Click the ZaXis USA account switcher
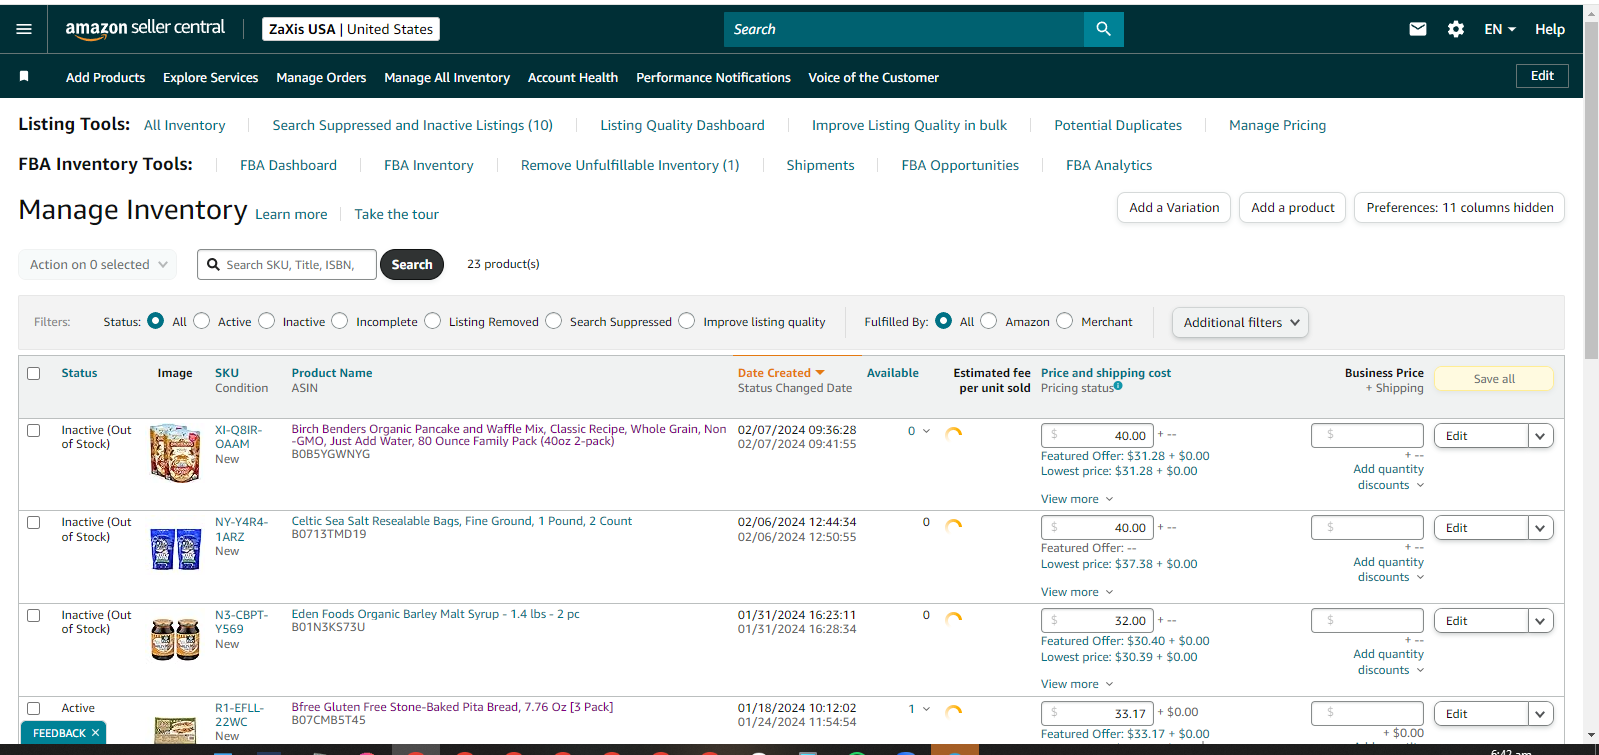 (x=351, y=29)
